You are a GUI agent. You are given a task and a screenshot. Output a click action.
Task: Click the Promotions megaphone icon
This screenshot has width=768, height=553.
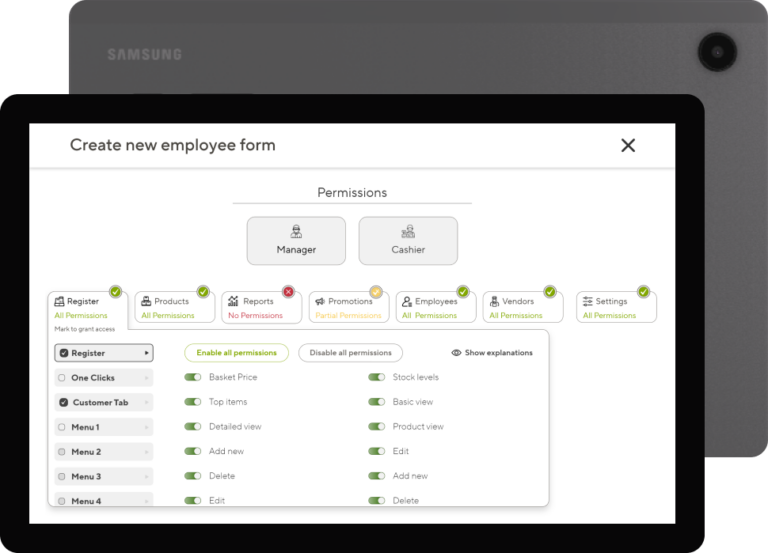pyautogui.click(x=320, y=301)
